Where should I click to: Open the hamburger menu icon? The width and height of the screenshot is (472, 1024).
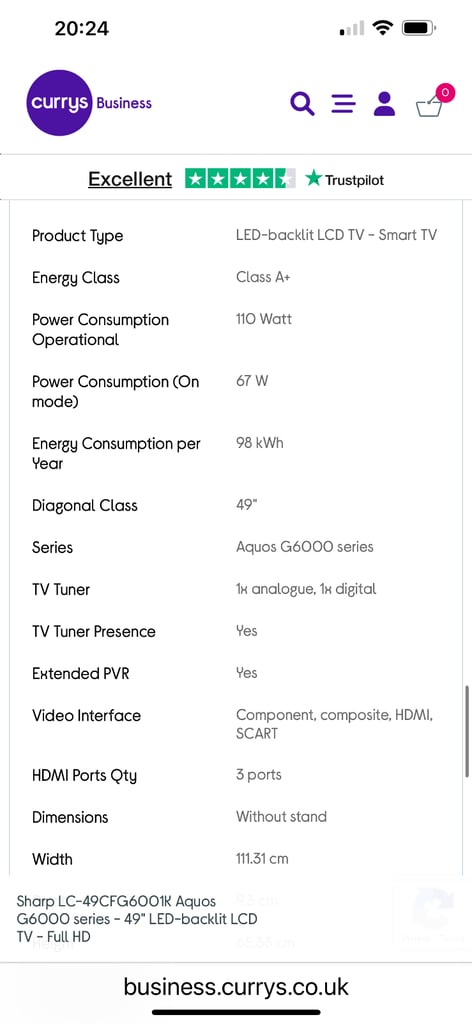tap(343, 104)
